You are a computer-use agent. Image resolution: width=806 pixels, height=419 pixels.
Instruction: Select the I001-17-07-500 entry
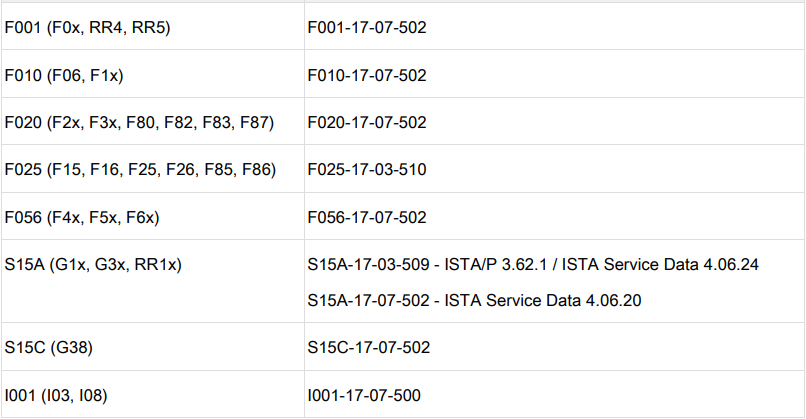(364, 395)
